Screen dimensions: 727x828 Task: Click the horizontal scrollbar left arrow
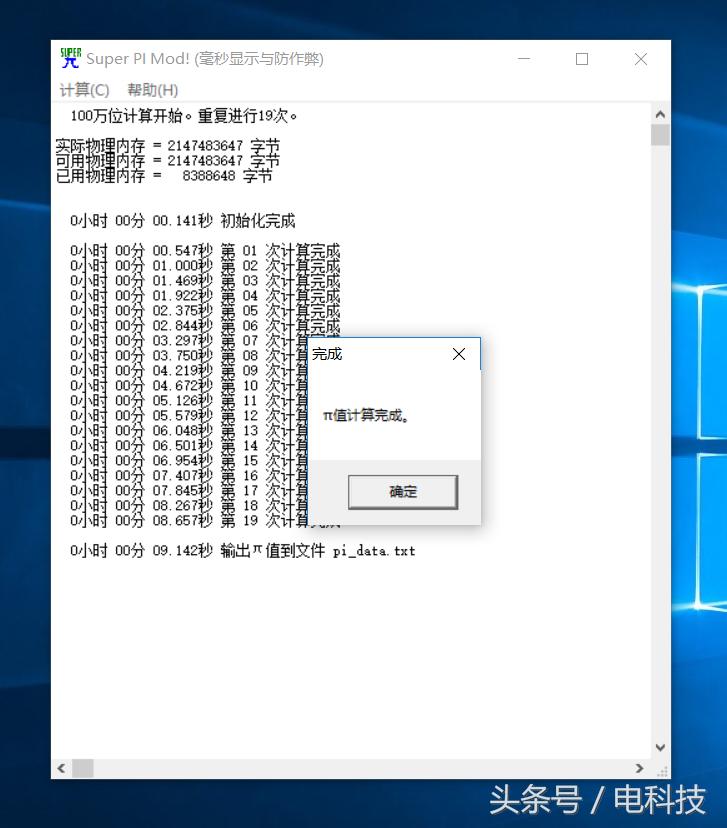coord(61,768)
